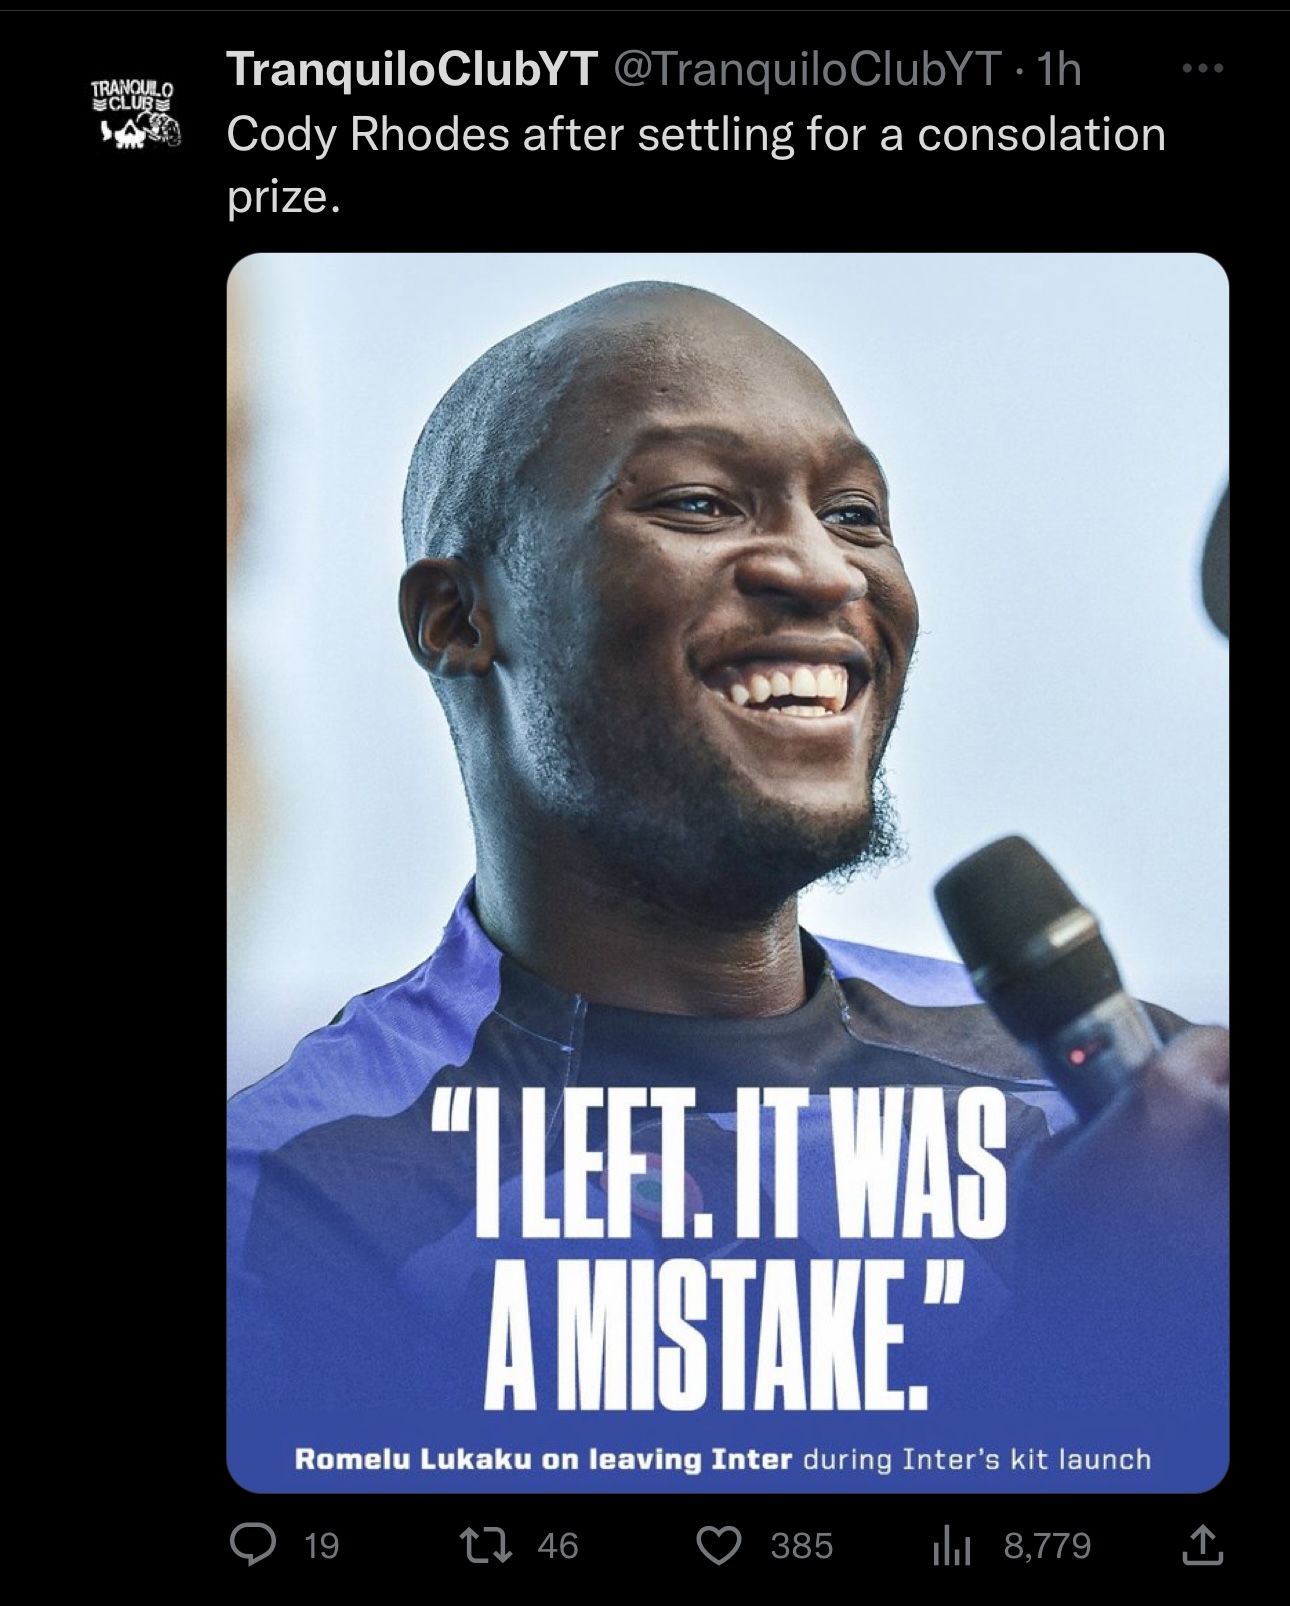Open the tweet text about Cody Rhodes
Image resolution: width=1290 pixels, height=1606 pixels.
(696, 166)
